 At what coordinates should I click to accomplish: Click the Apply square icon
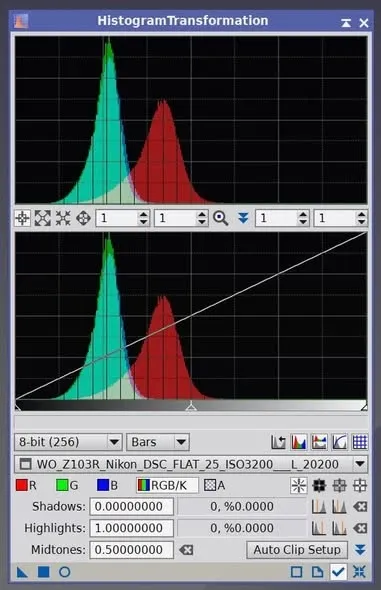44,572
